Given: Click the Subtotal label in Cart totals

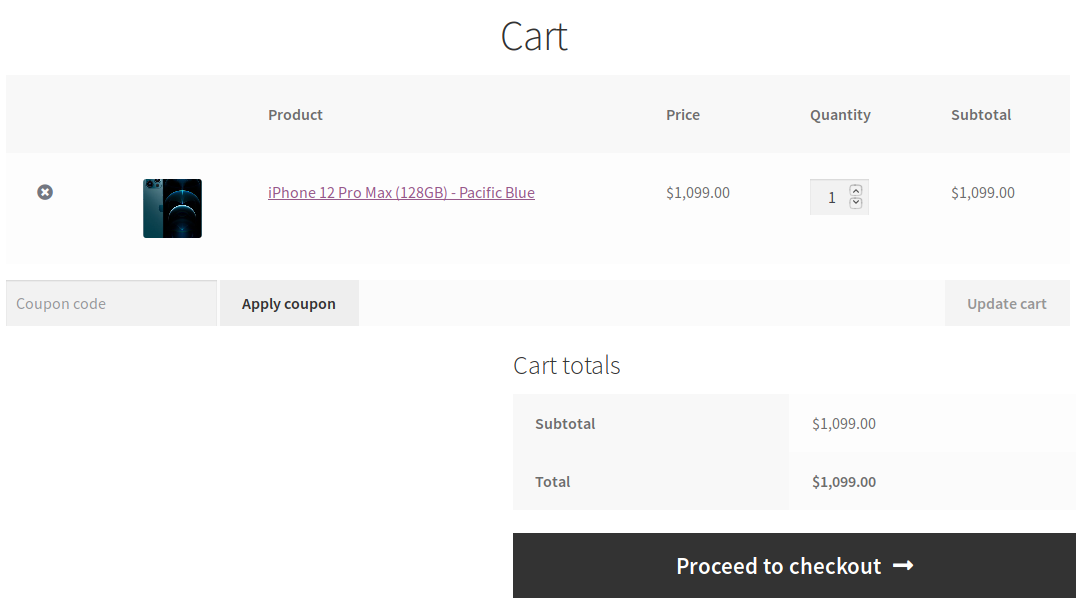Looking at the screenshot, I should [x=565, y=424].
